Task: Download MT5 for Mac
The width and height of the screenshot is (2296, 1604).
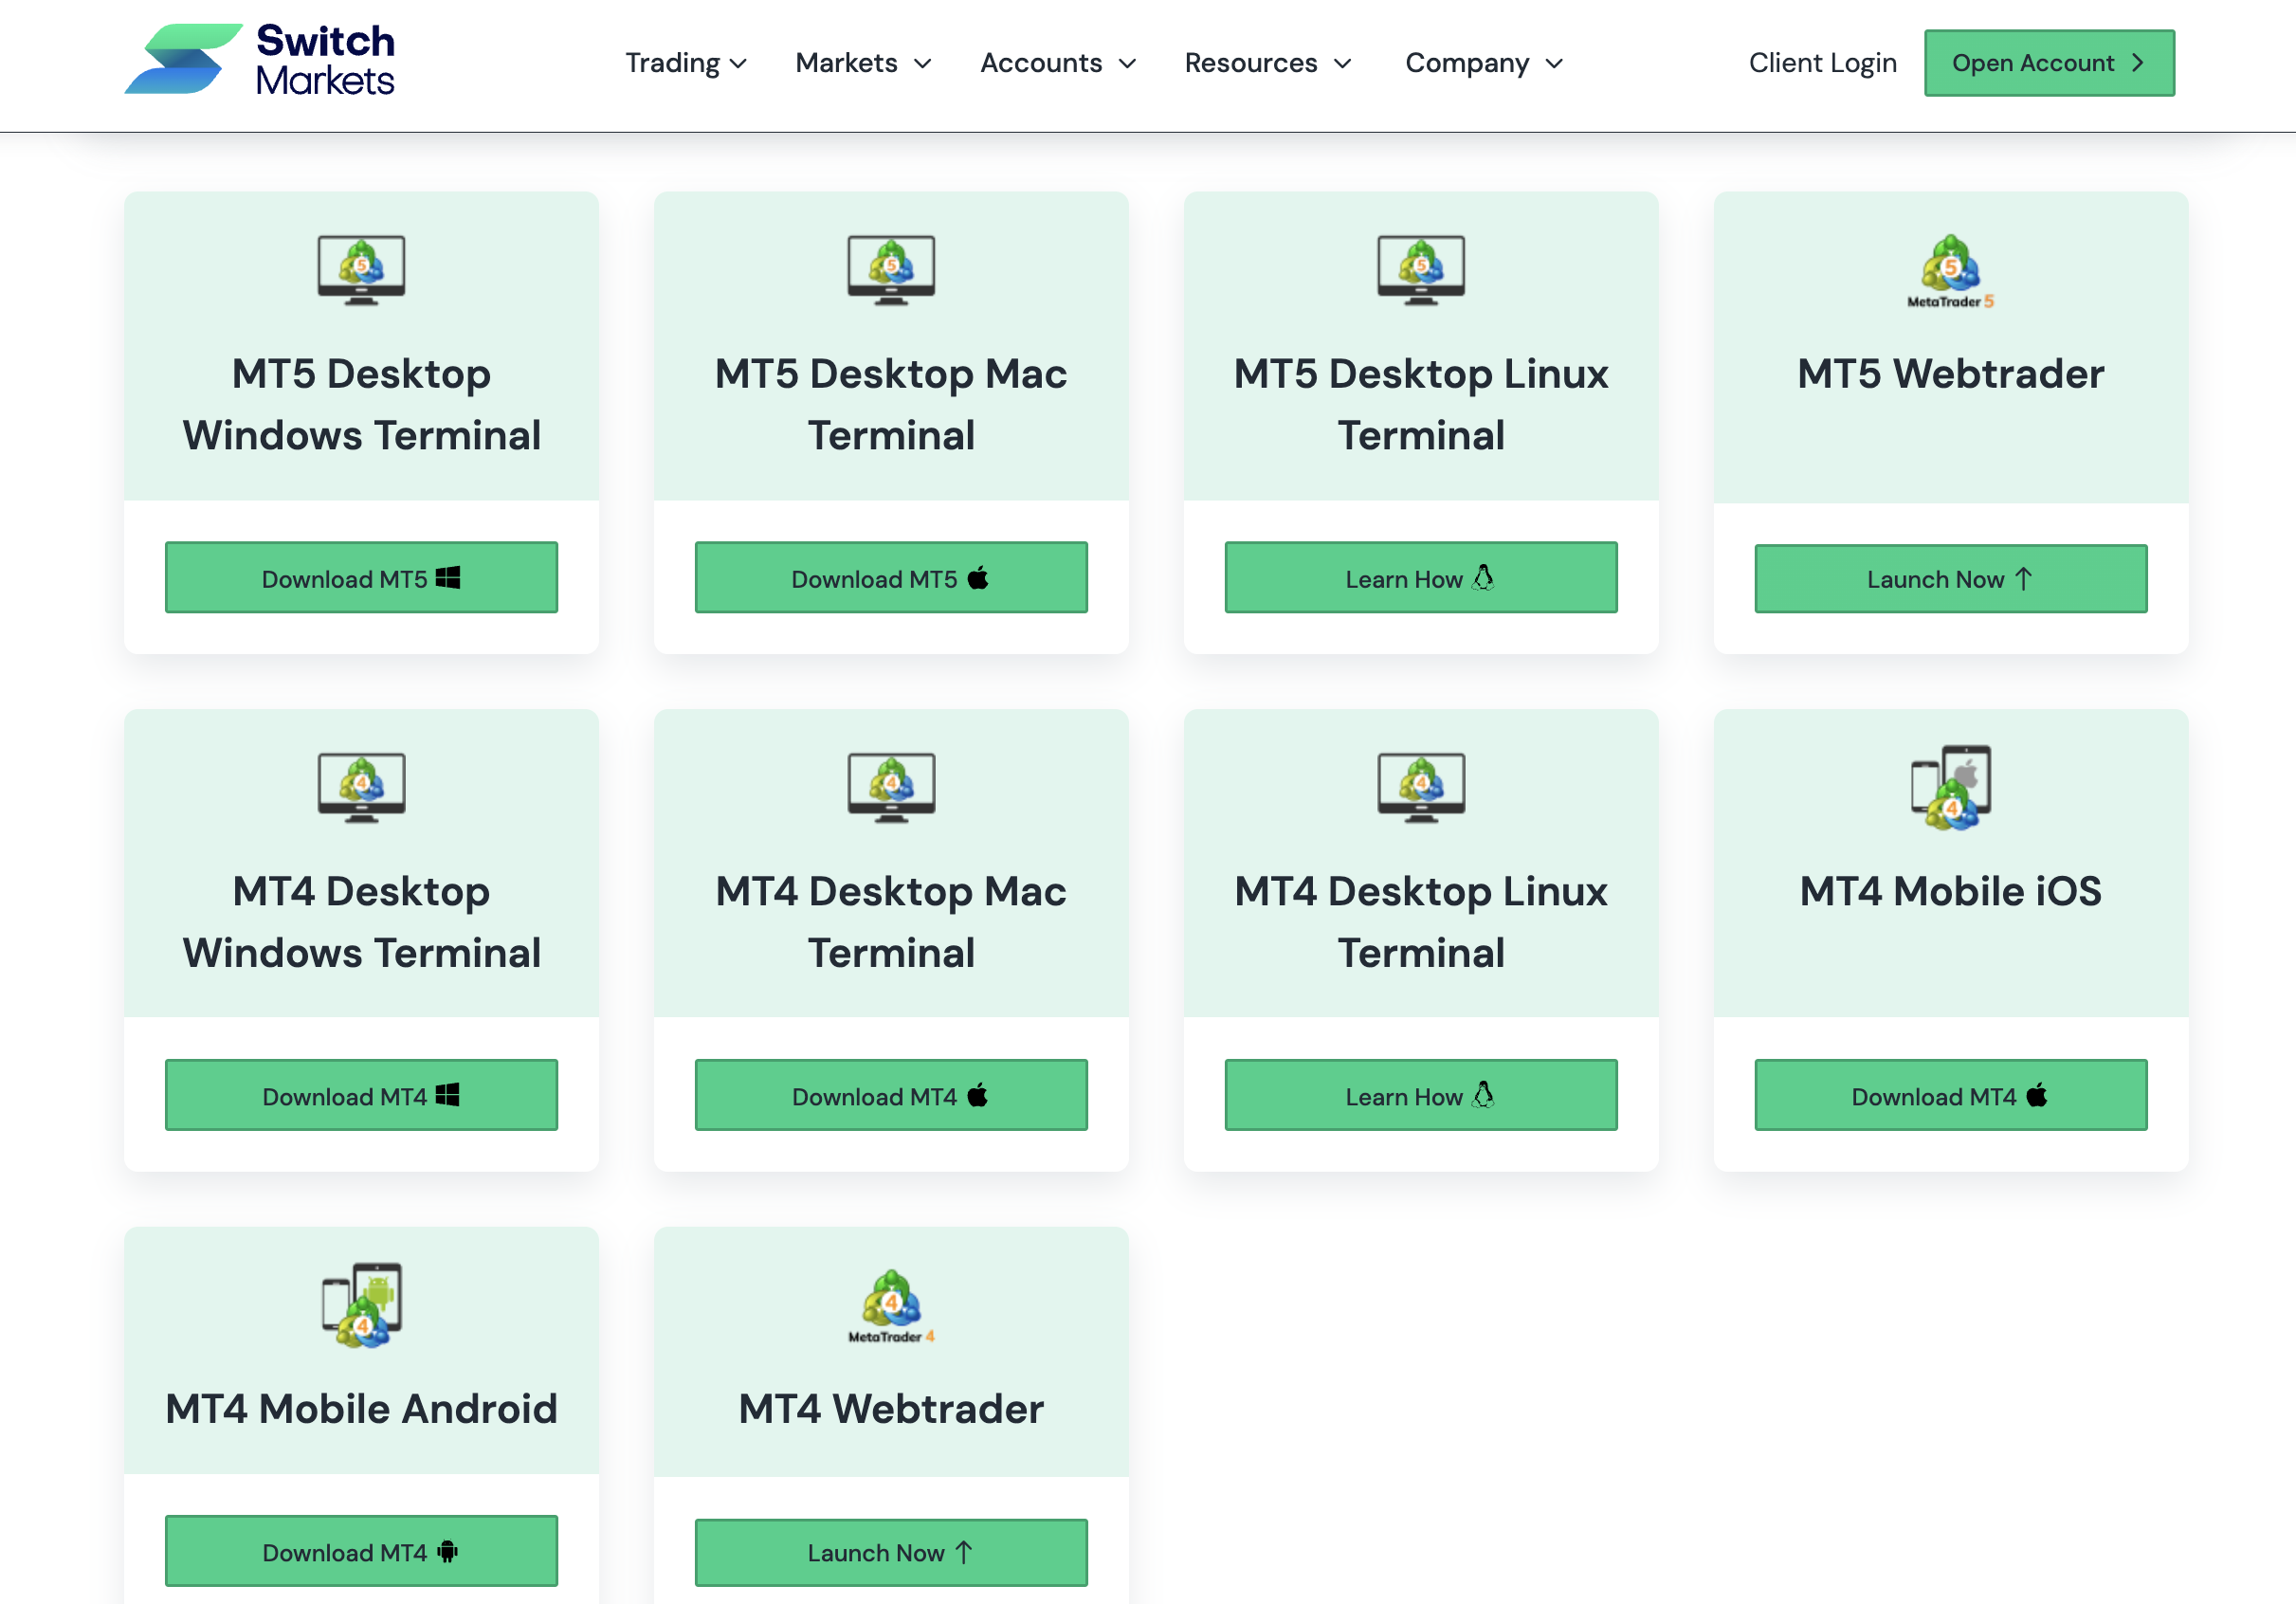Action: 891,578
